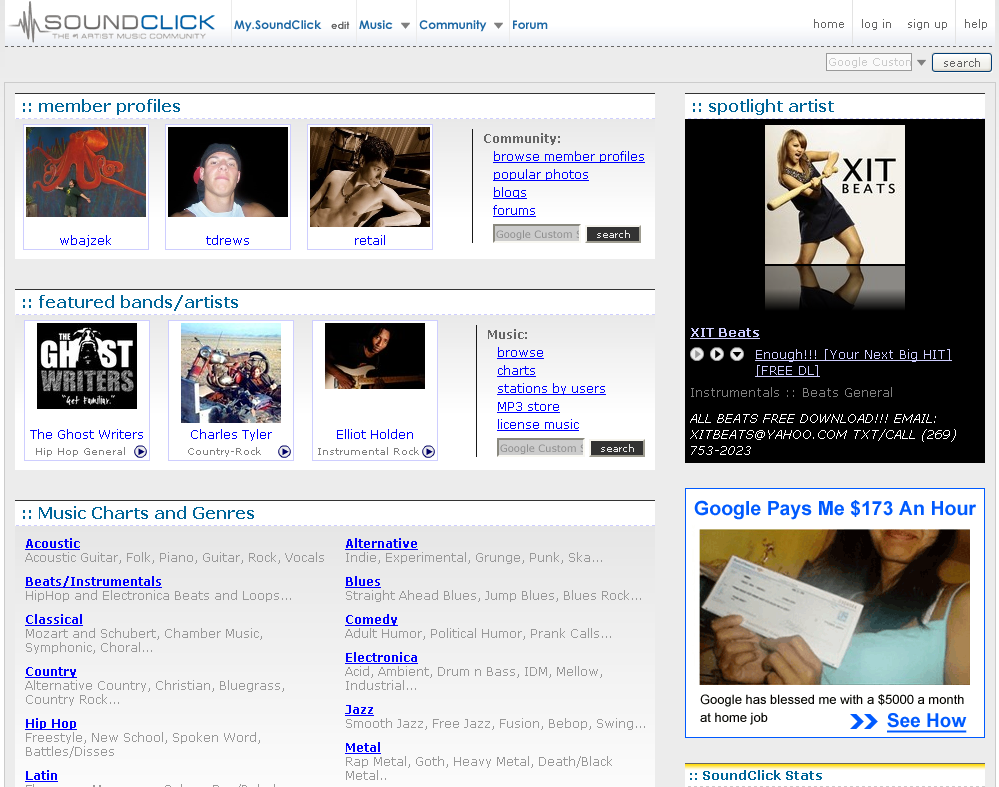The height and width of the screenshot is (787, 999).
Task: Click the license music link
Action: coord(538,424)
